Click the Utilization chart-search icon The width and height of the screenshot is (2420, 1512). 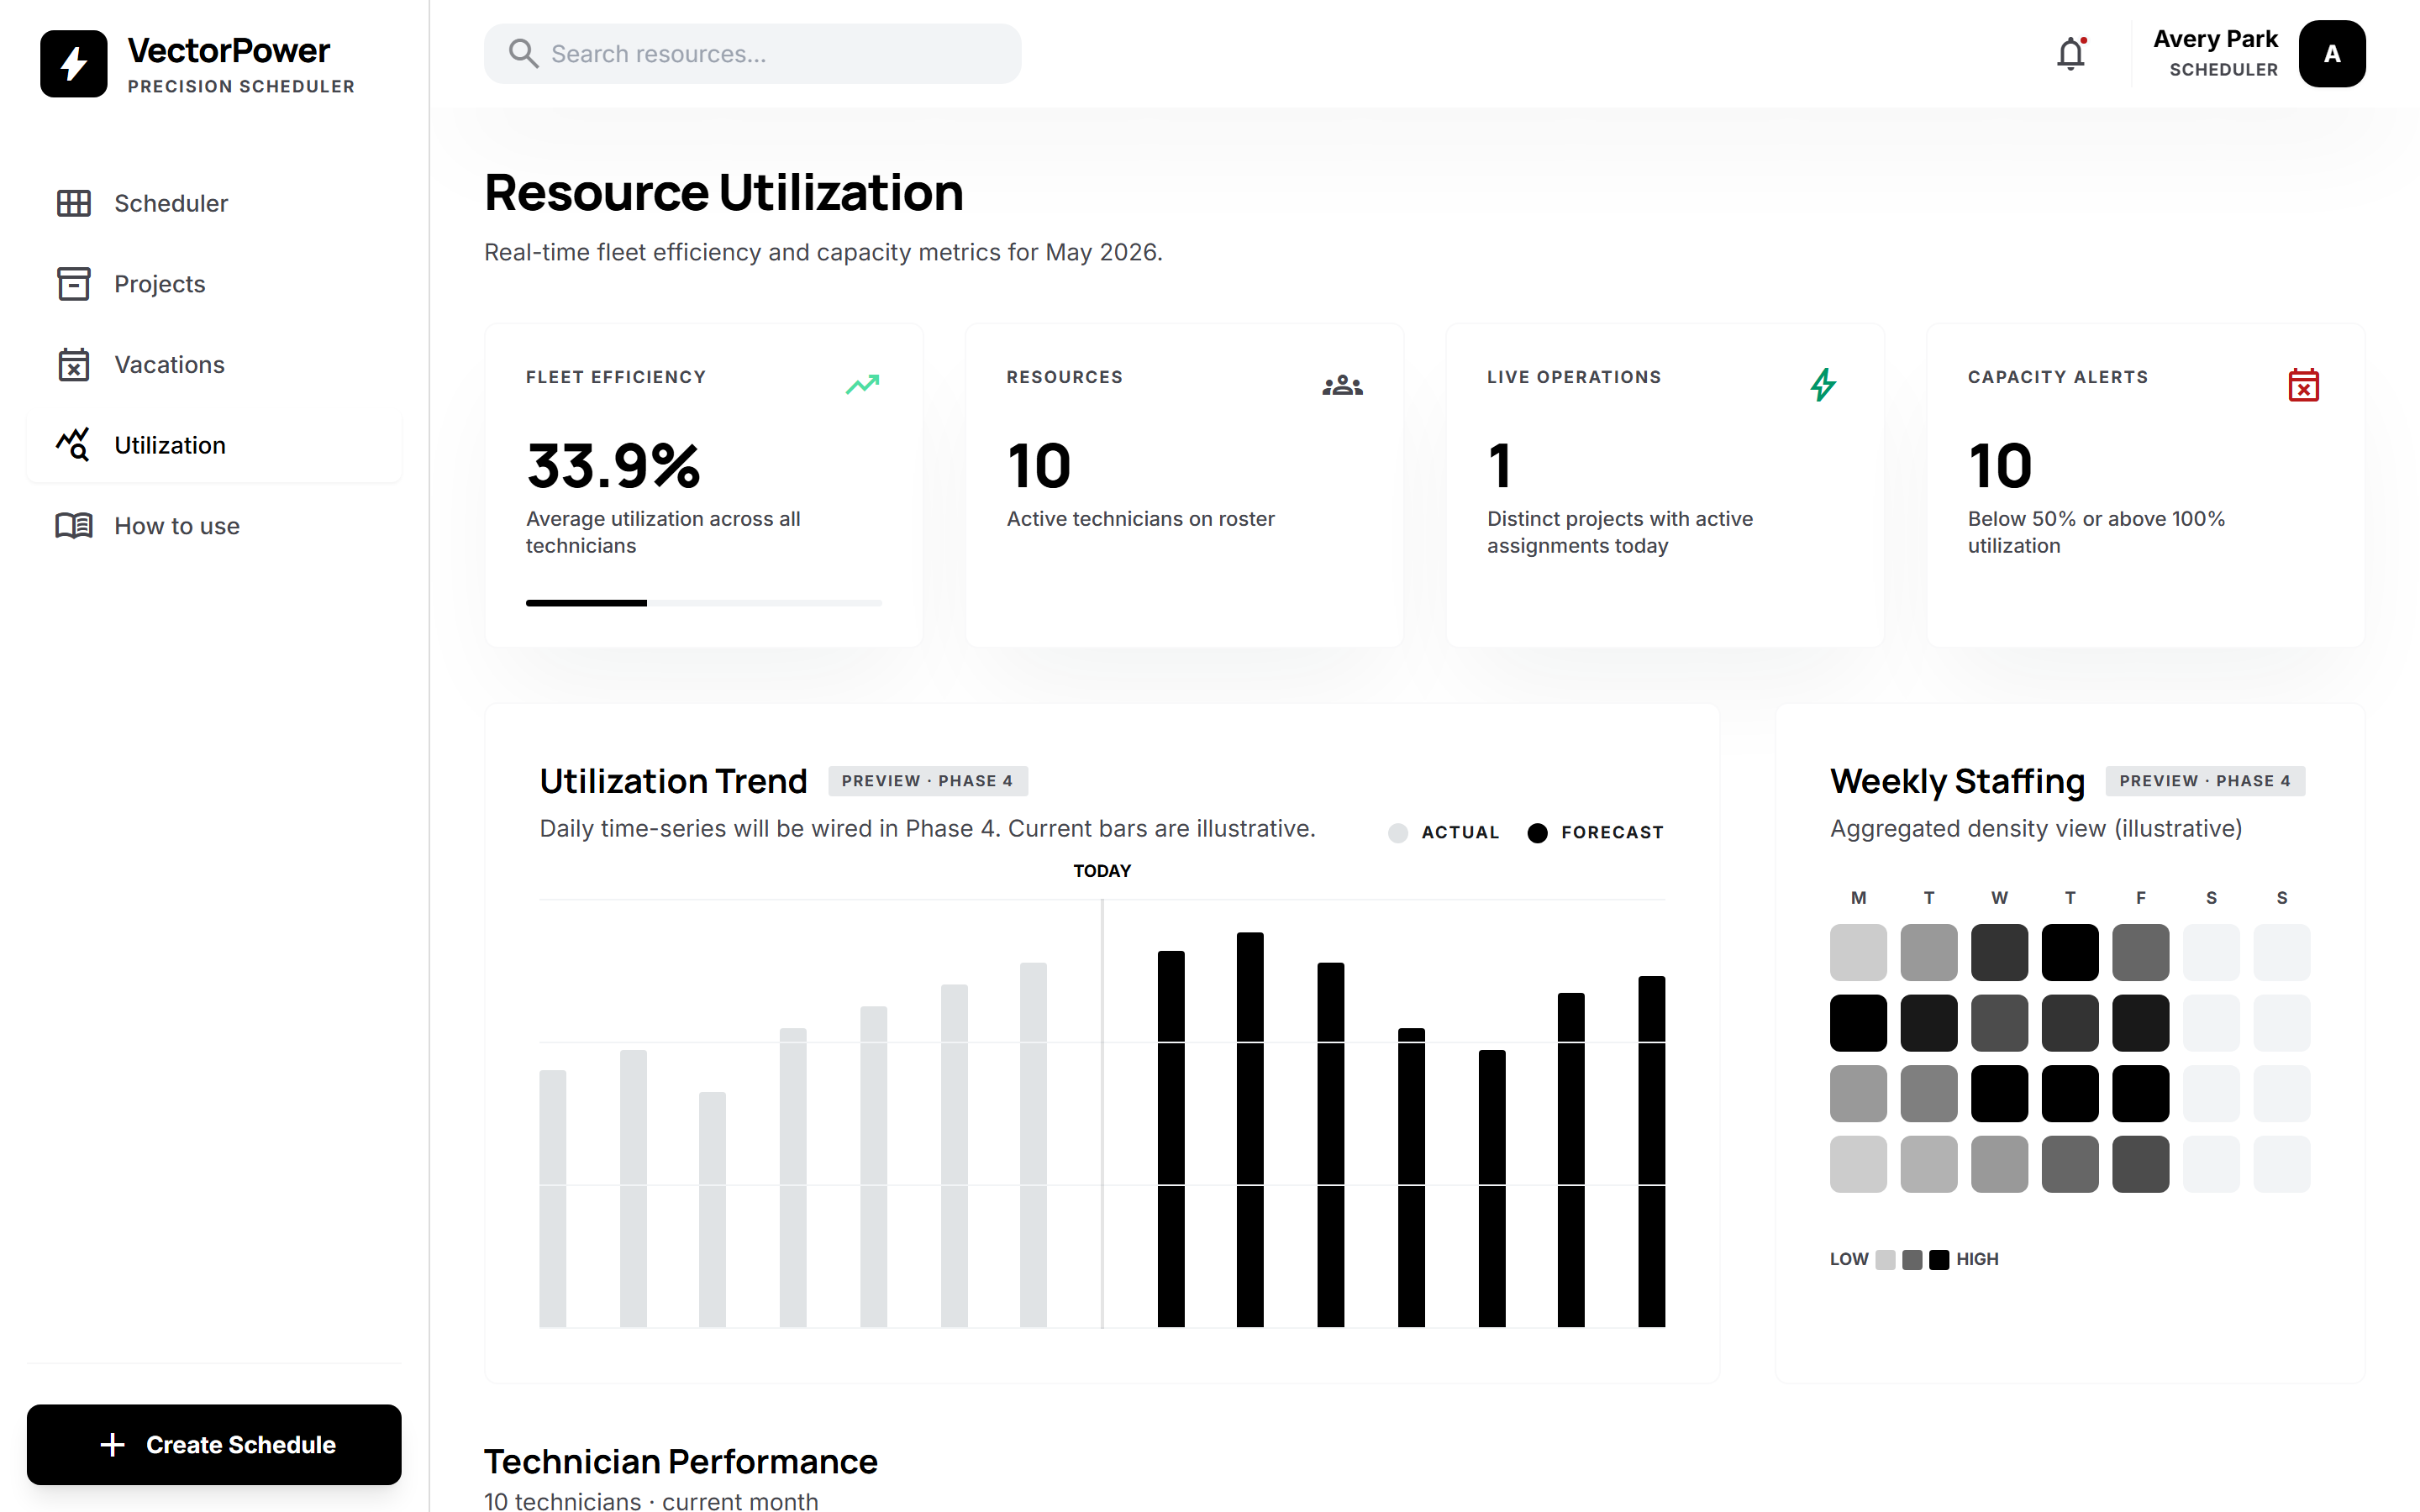point(73,445)
